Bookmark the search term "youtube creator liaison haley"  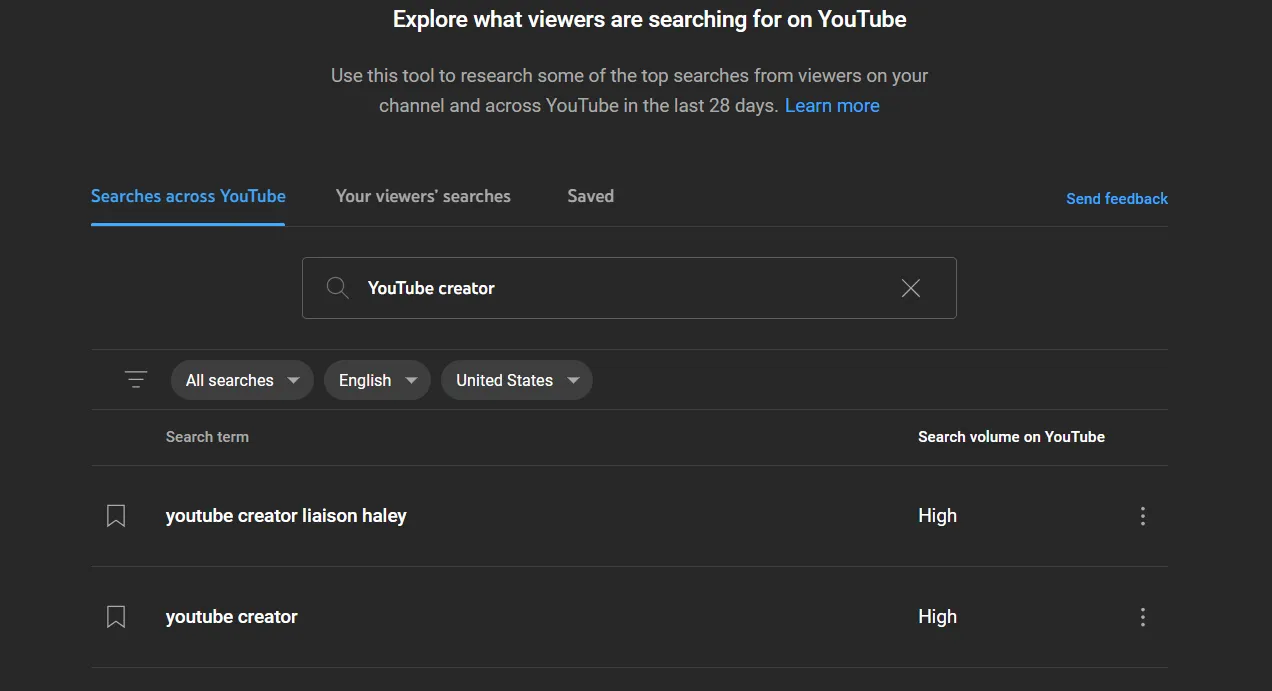click(x=115, y=515)
